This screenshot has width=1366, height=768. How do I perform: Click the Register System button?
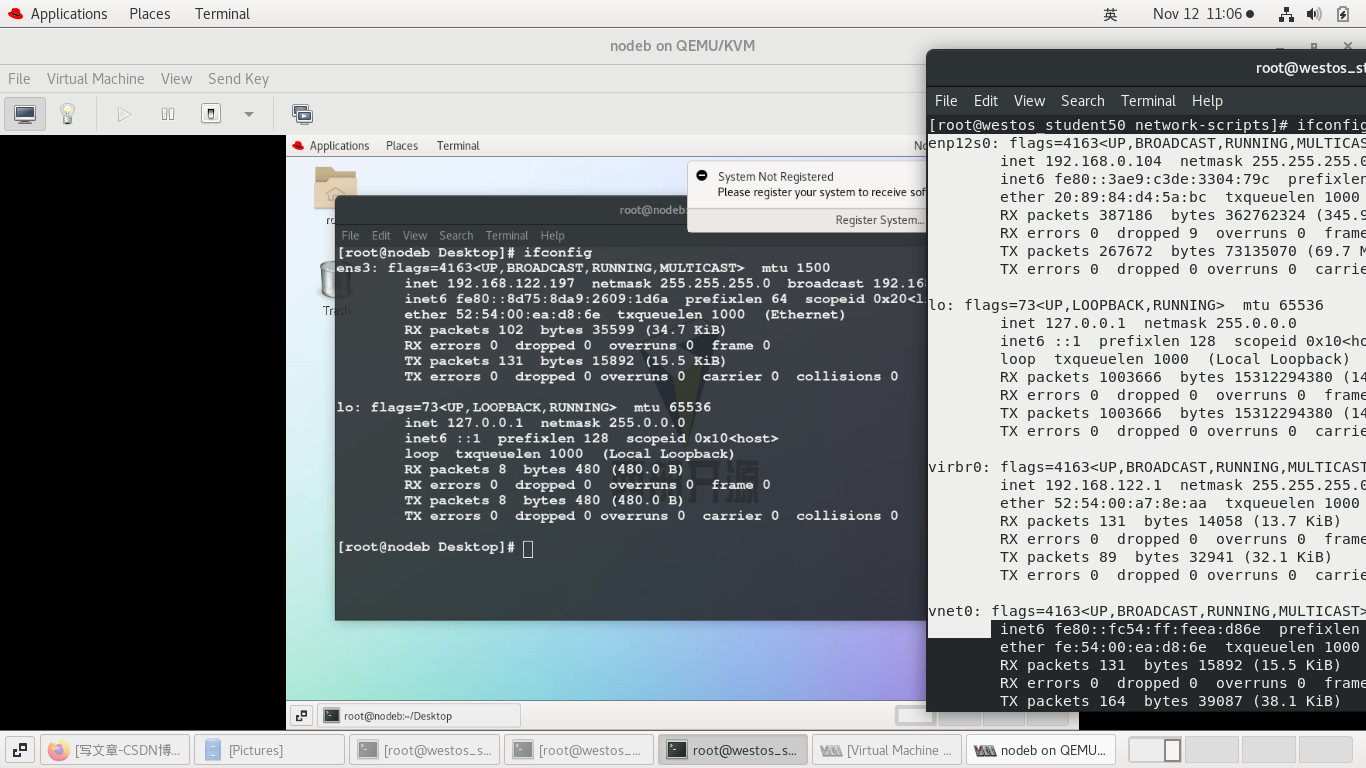pos(880,219)
